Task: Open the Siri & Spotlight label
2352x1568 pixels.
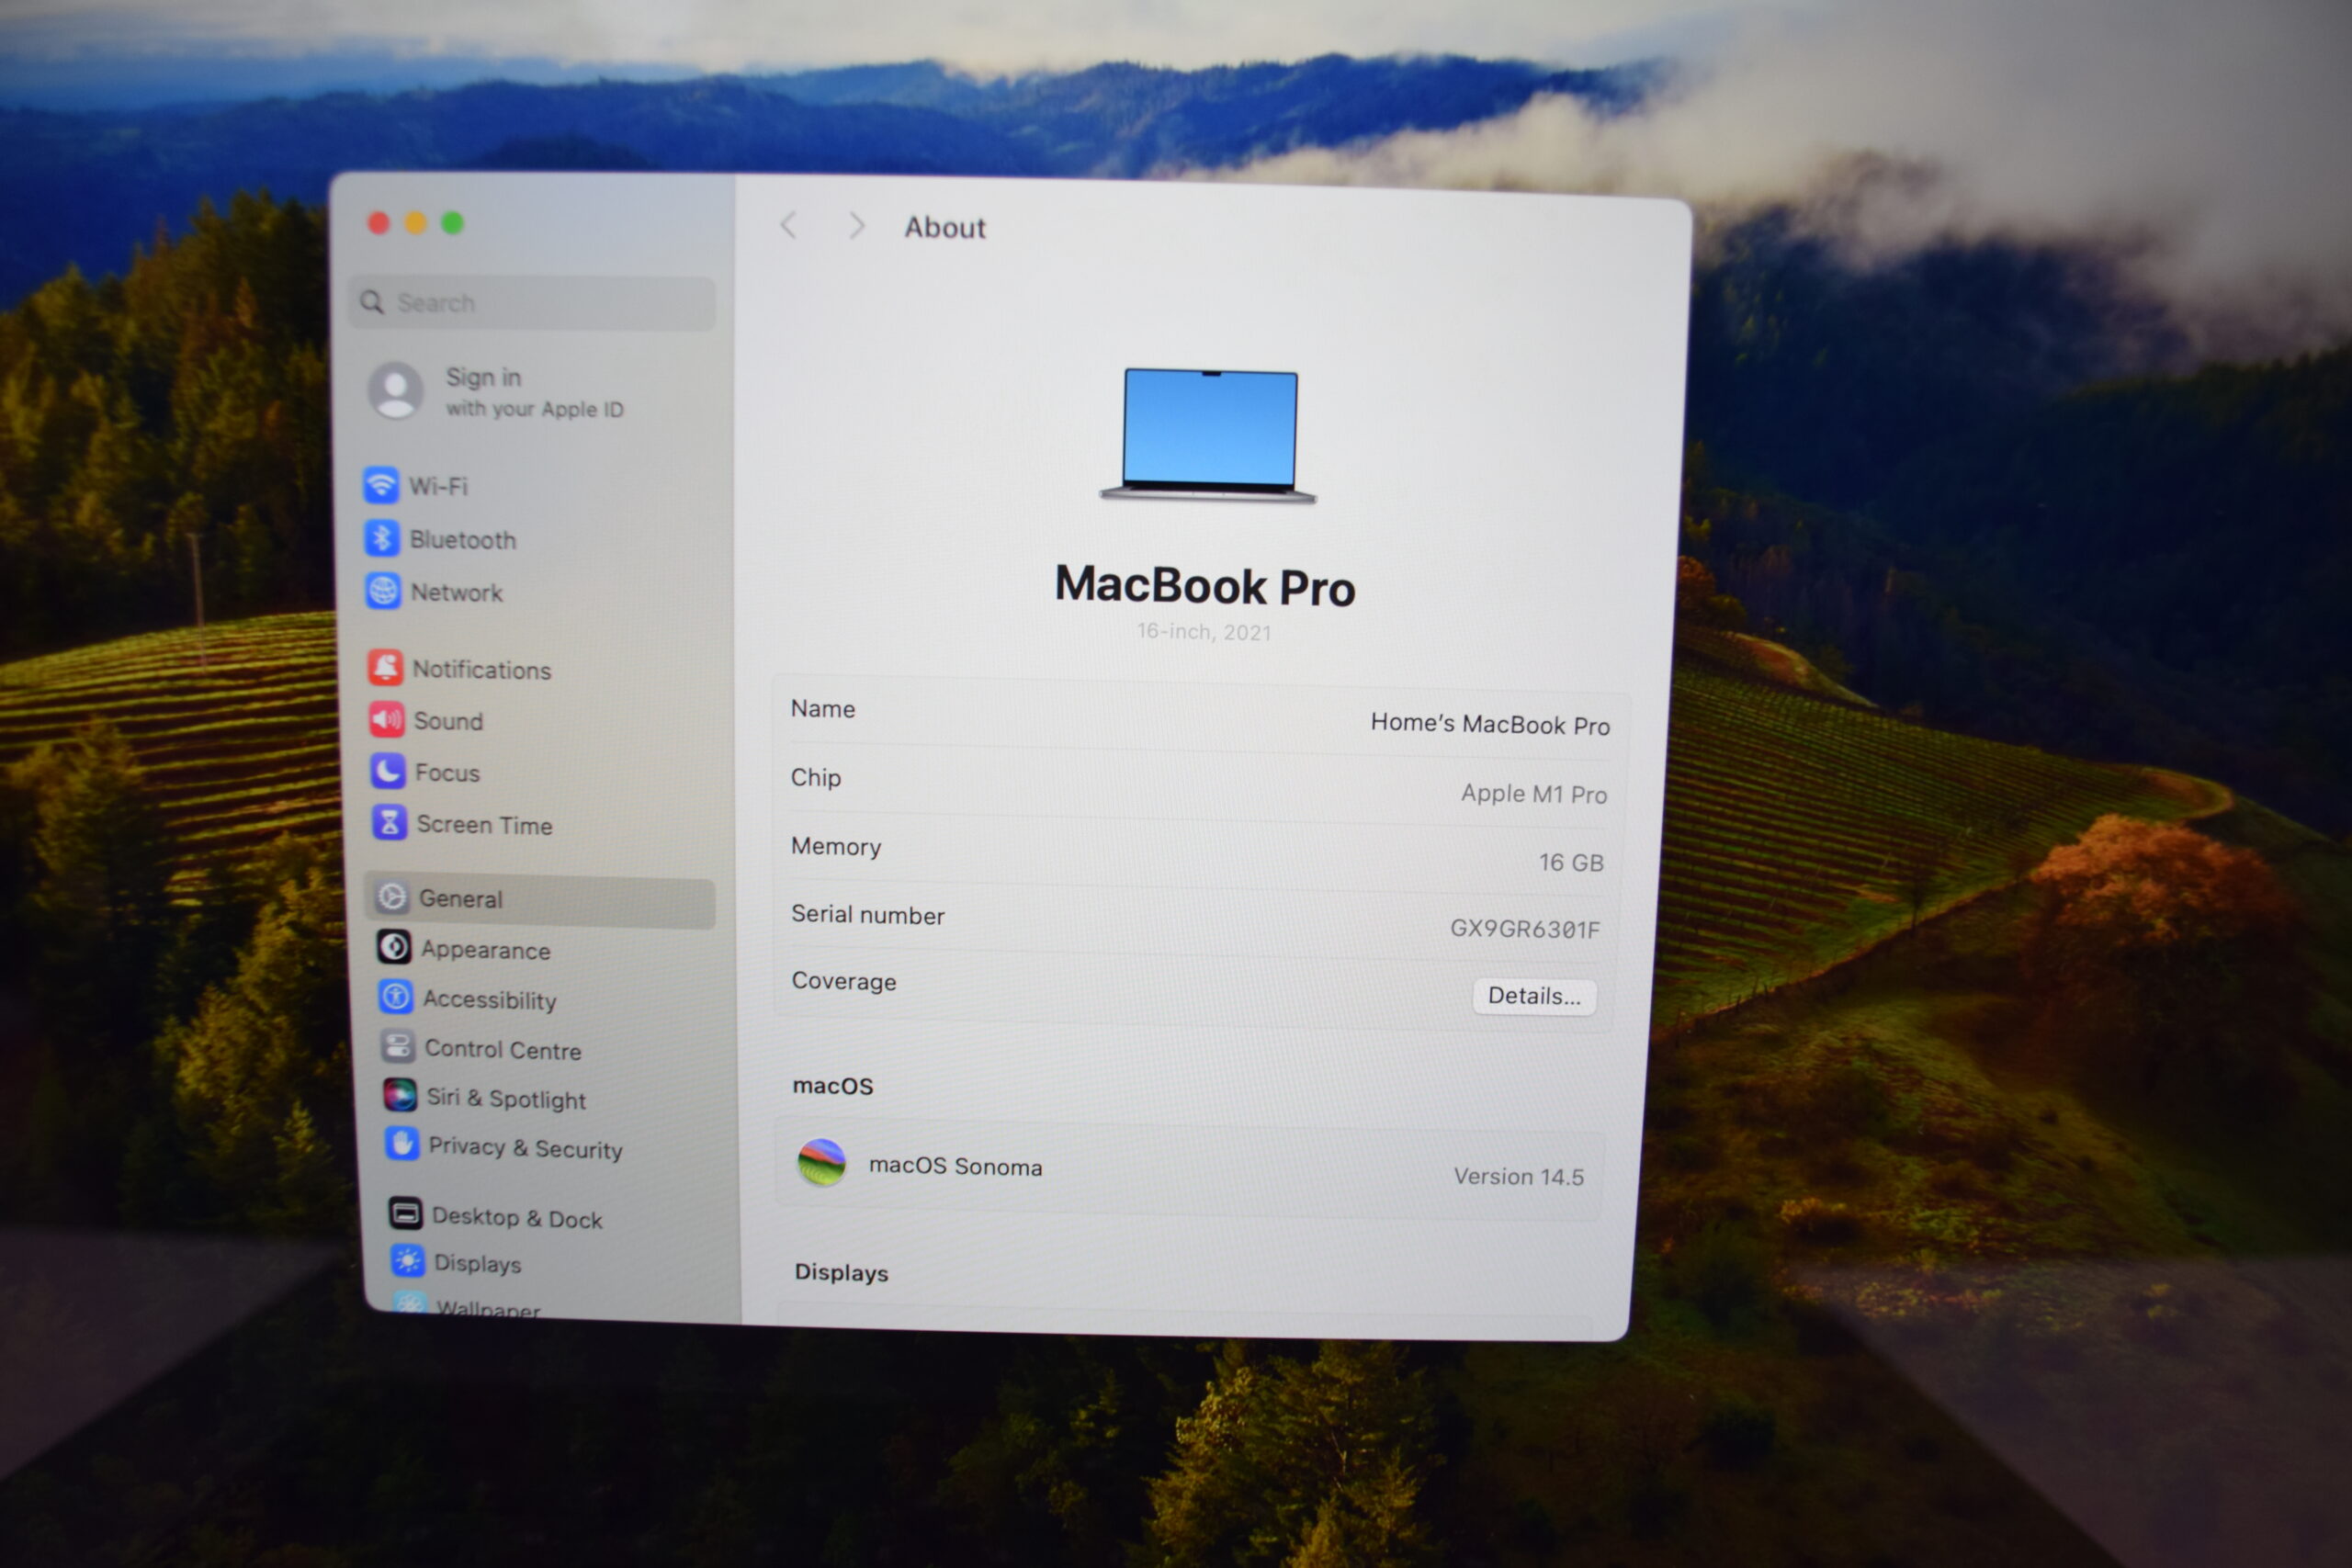Action: tap(506, 1099)
